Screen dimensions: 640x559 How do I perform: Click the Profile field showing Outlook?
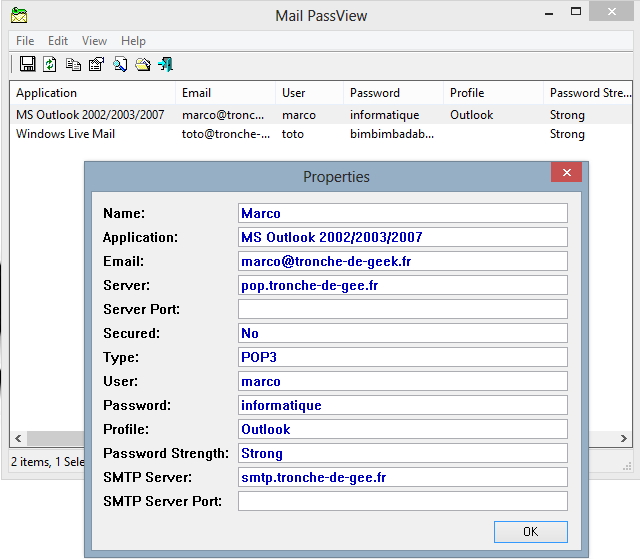pyautogui.click(x=403, y=429)
